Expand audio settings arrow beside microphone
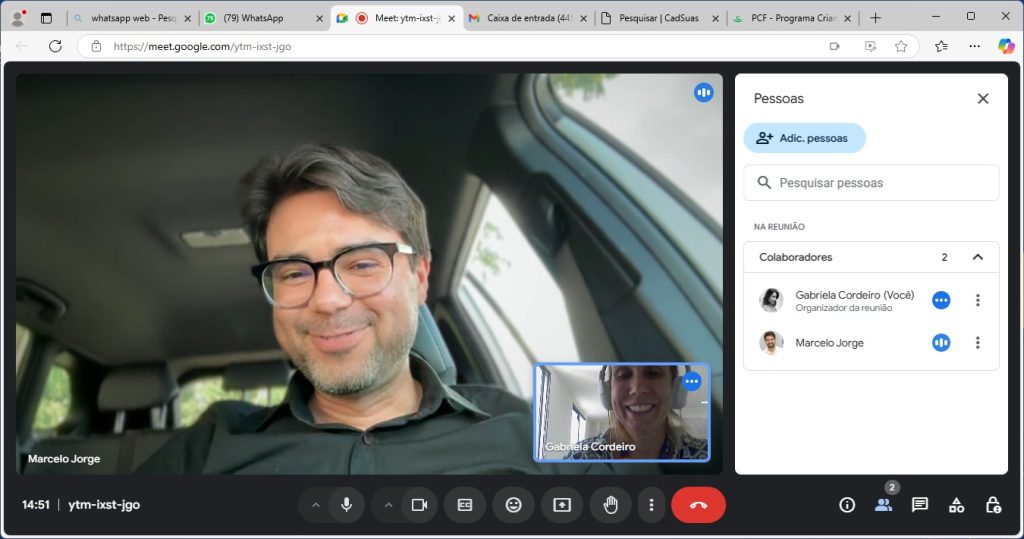The height and width of the screenshot is (539, 1024). (x=316, y=505)
